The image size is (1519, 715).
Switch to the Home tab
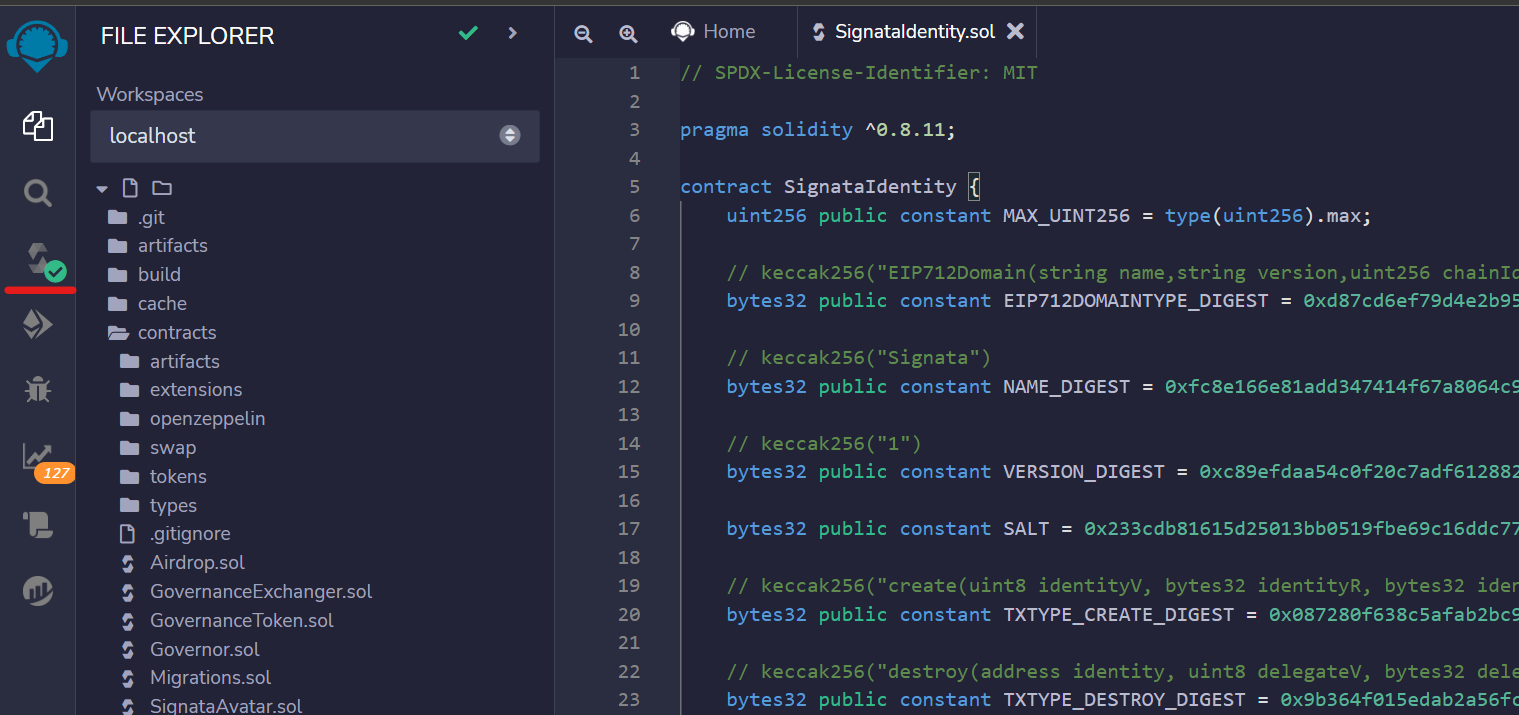point(713,32)
